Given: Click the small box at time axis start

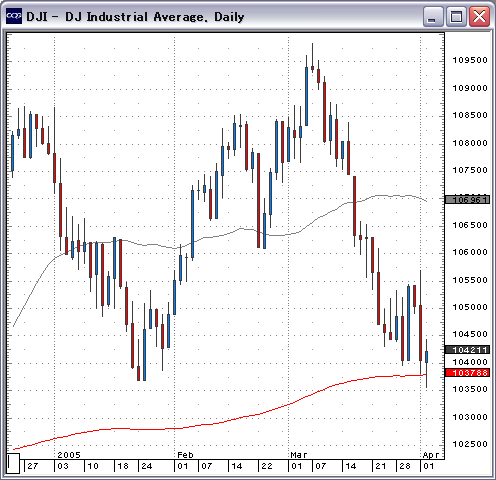Looking at the screenshot, I should tap(13, 463).
